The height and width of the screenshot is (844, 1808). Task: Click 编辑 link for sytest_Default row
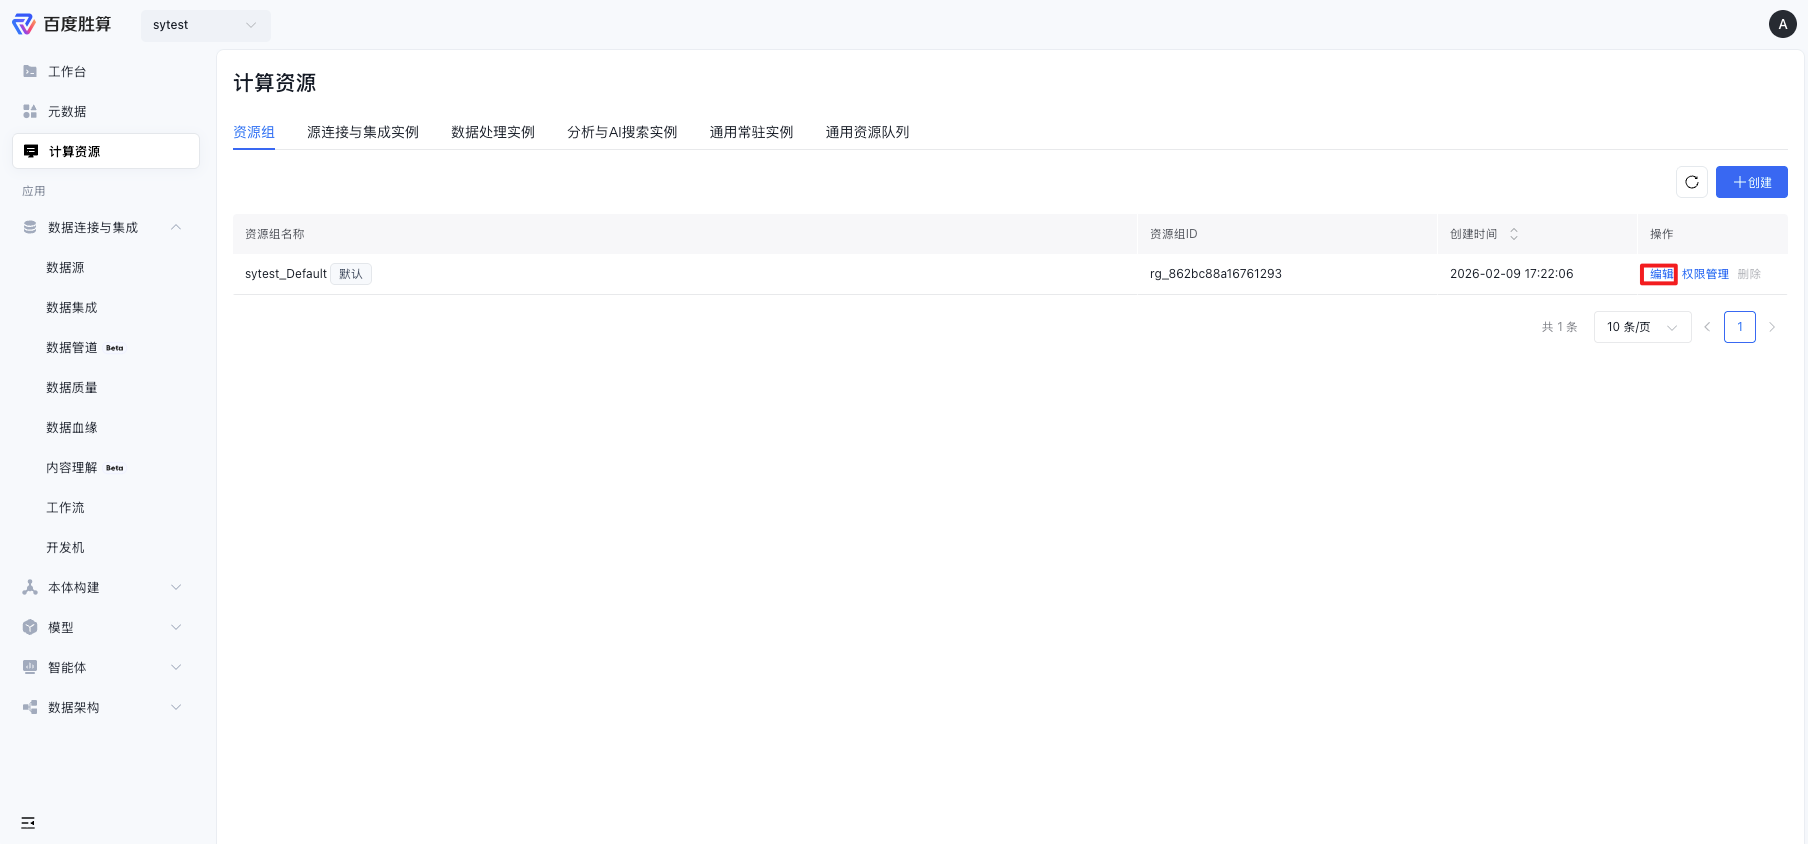pos(1661,274)
